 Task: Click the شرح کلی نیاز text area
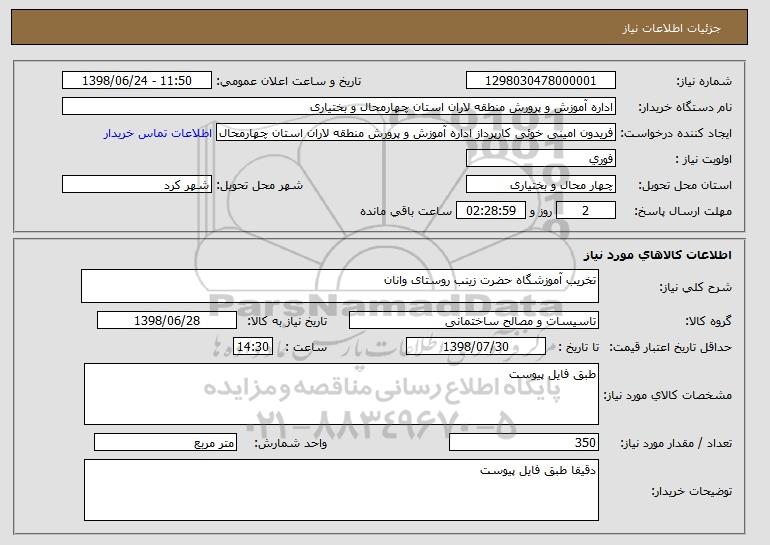pos(340,286)
